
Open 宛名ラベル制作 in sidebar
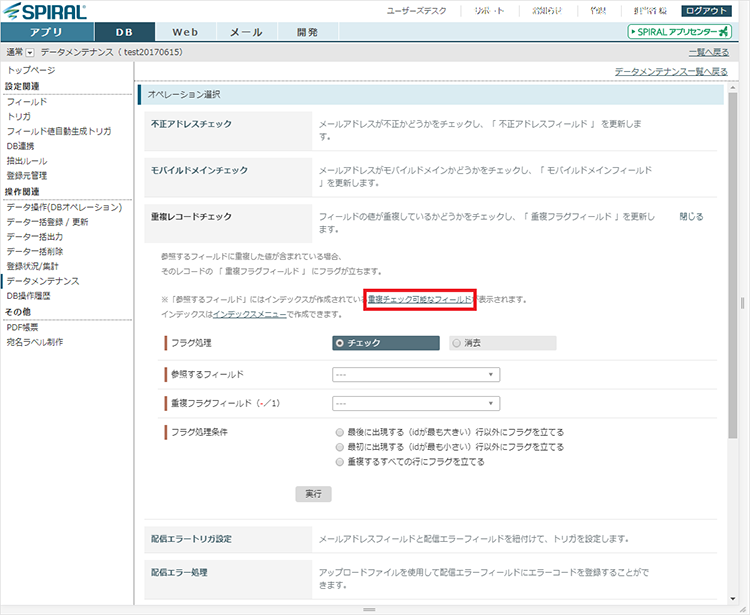pos(34,342)
